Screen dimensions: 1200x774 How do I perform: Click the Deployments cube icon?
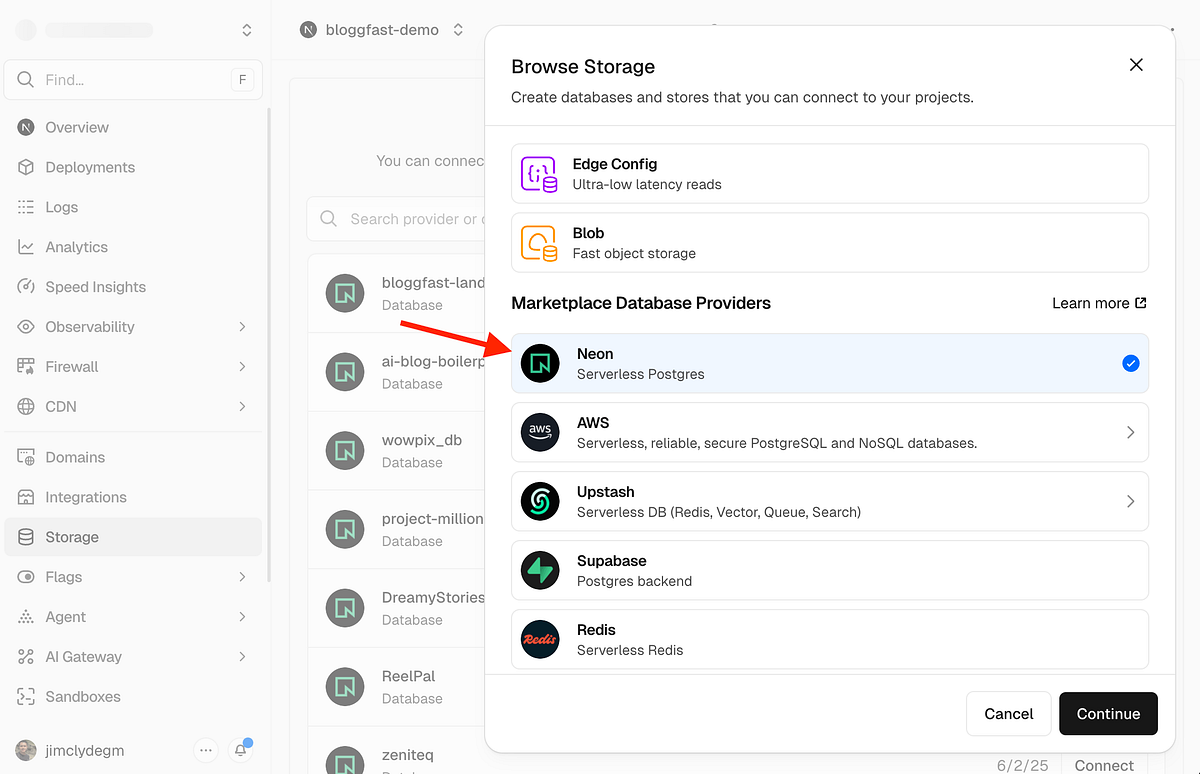(x=26, y=167)
